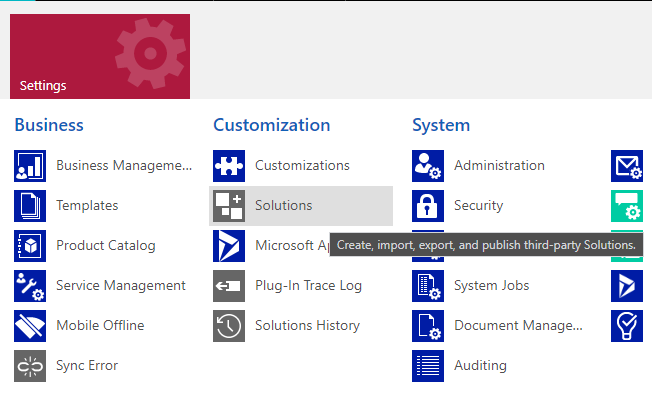Viewport: 652px width, 398px height.
Task: Open Service Management
Action: point(121,285)
